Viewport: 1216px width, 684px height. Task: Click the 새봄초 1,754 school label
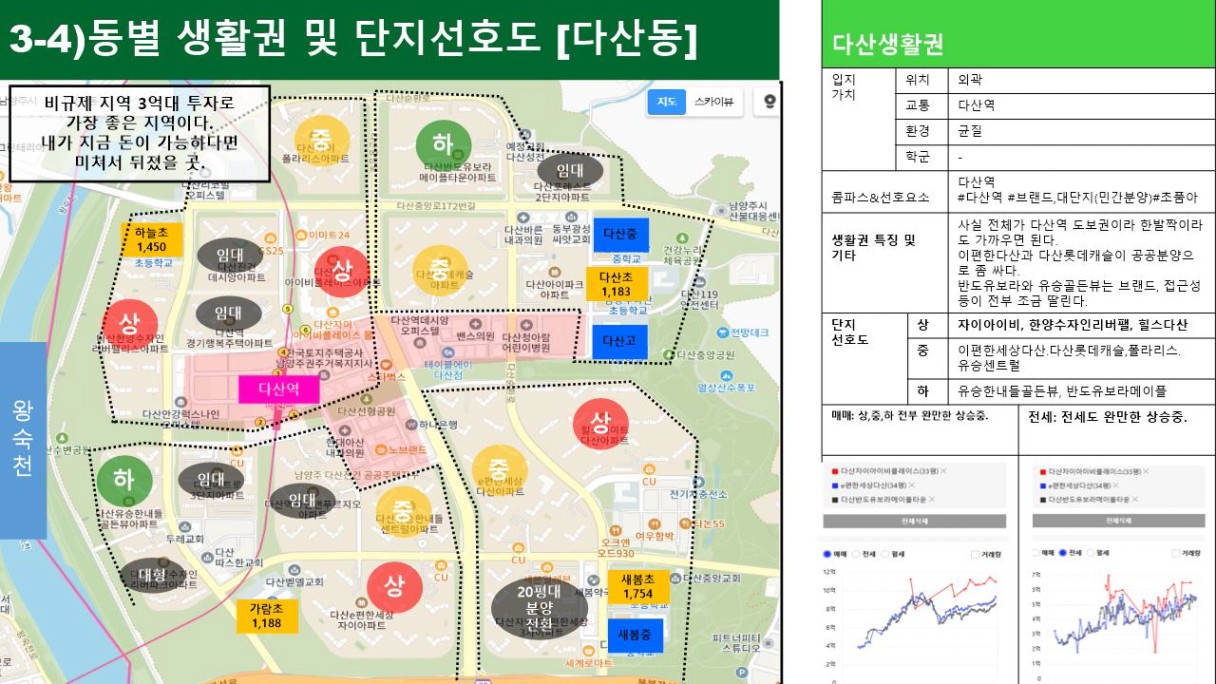click(x=638, y=587)
